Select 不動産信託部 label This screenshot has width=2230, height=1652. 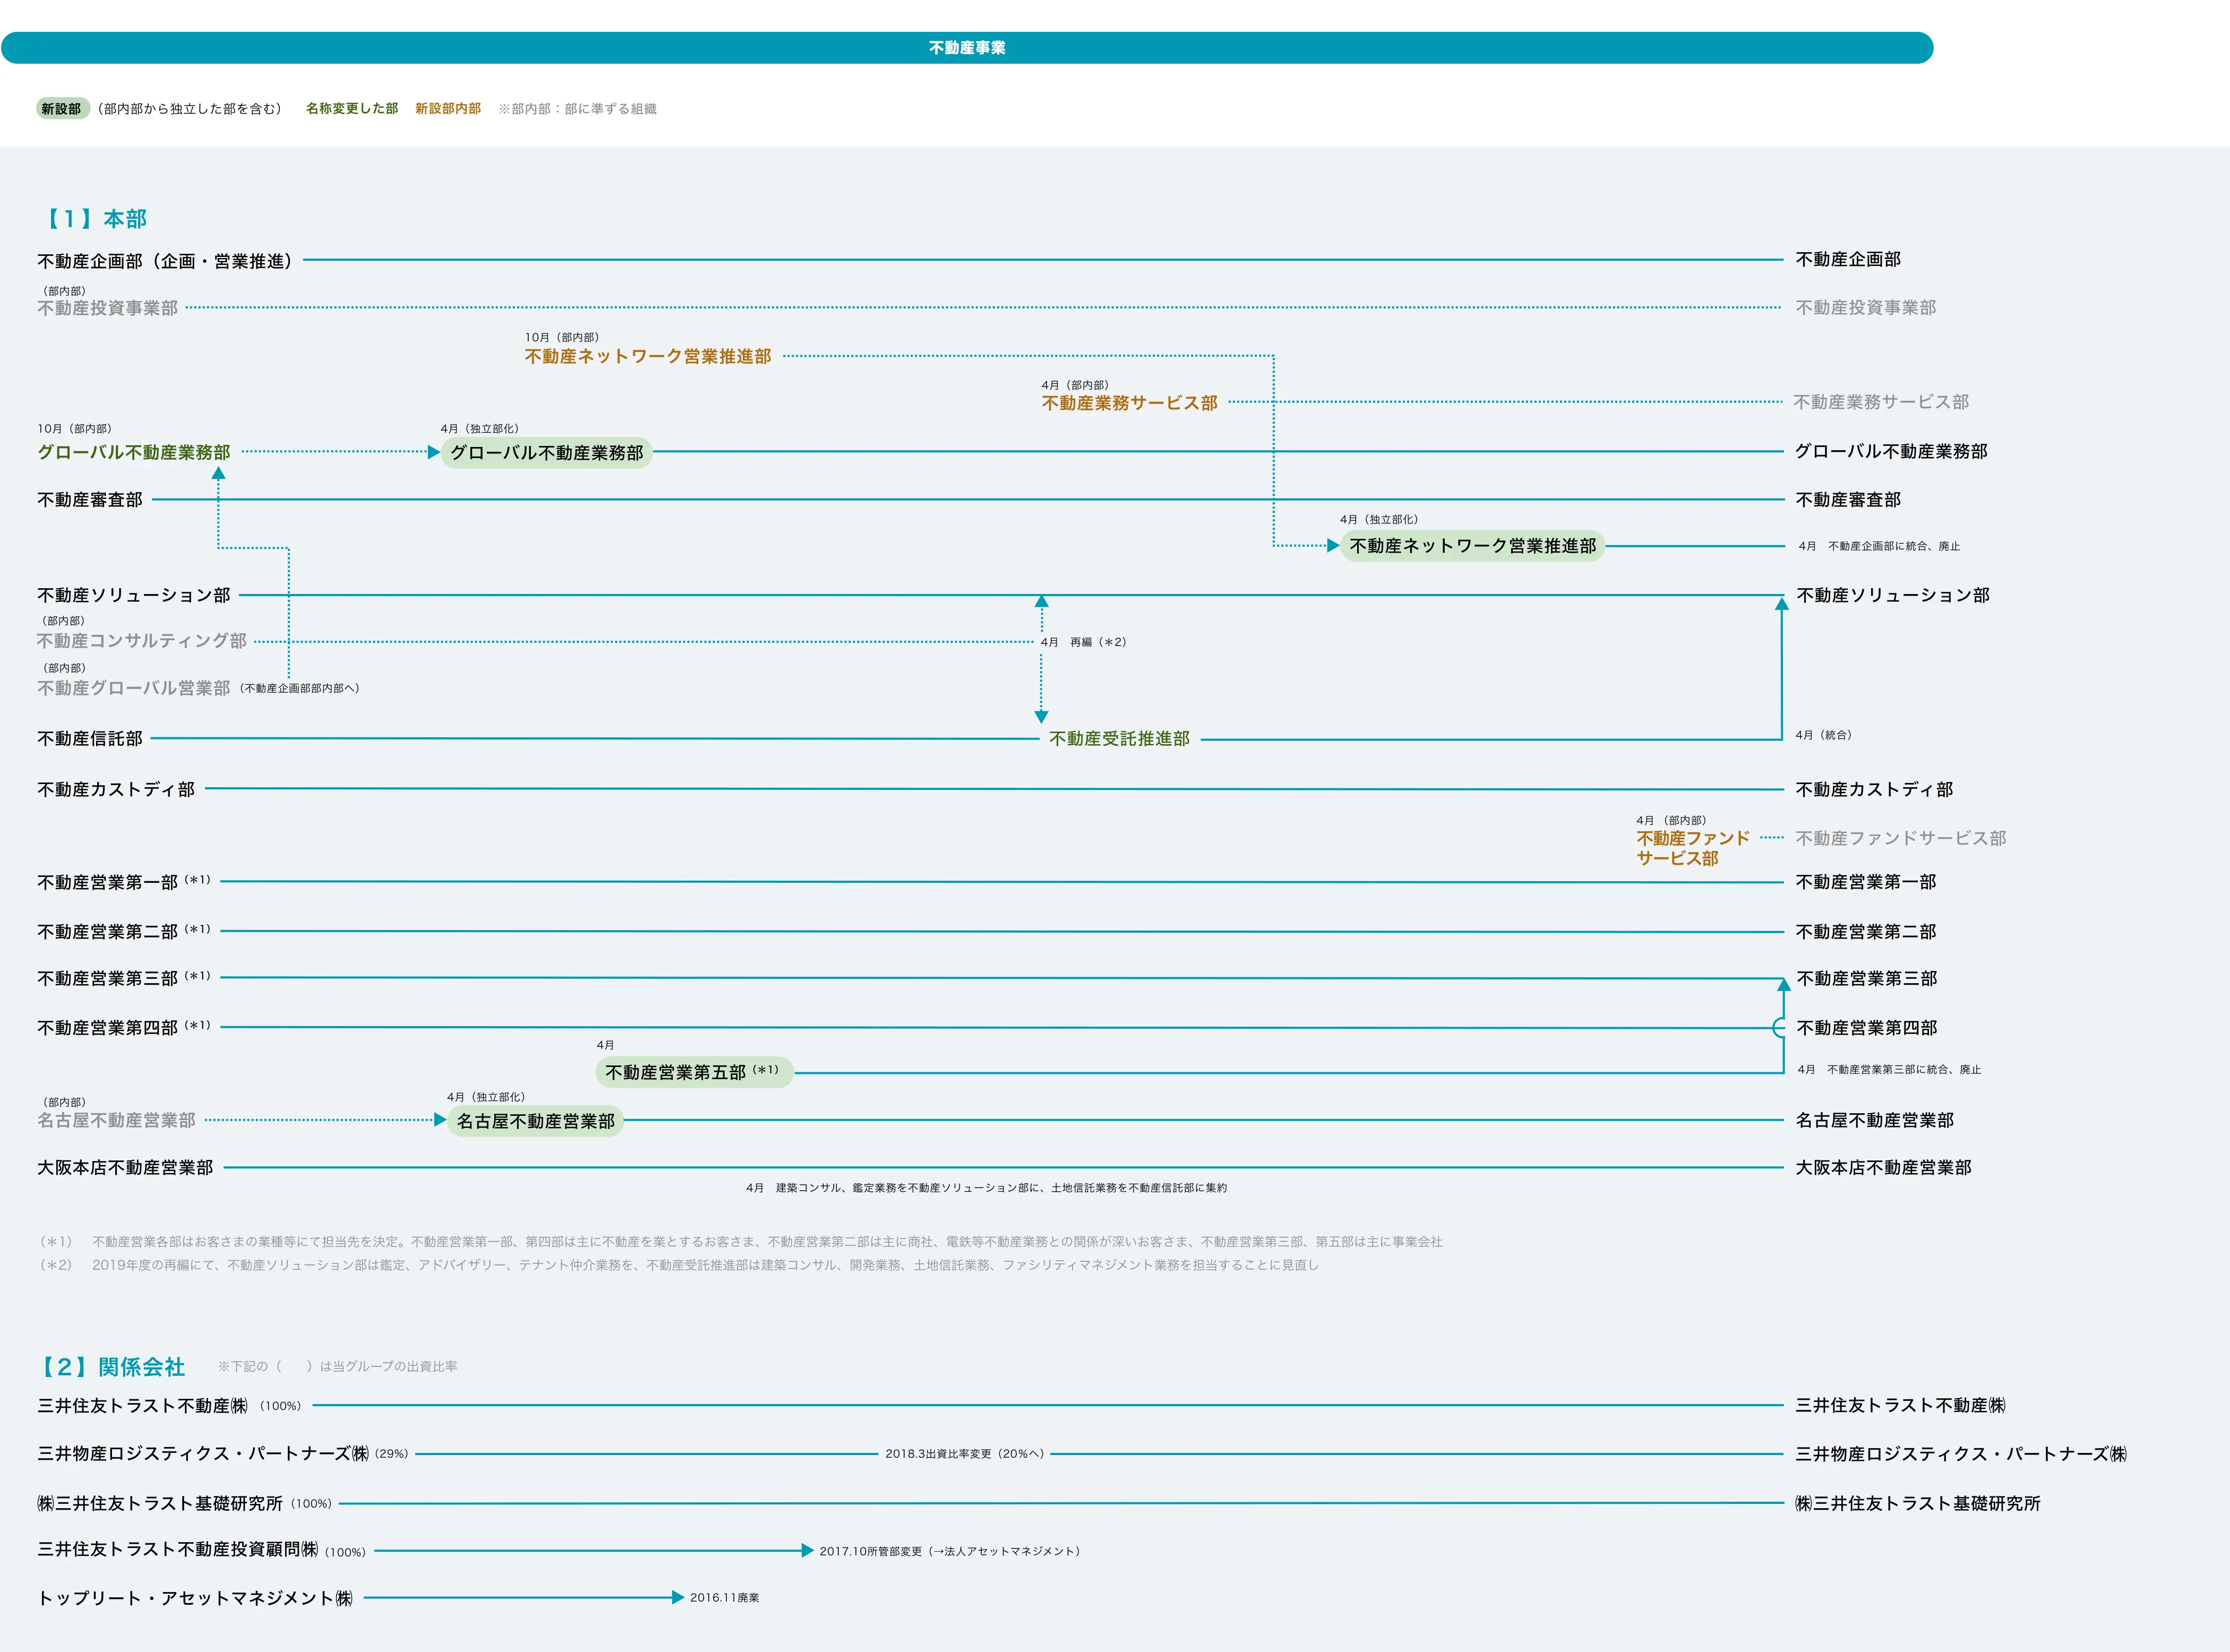[x=90, y=738]
